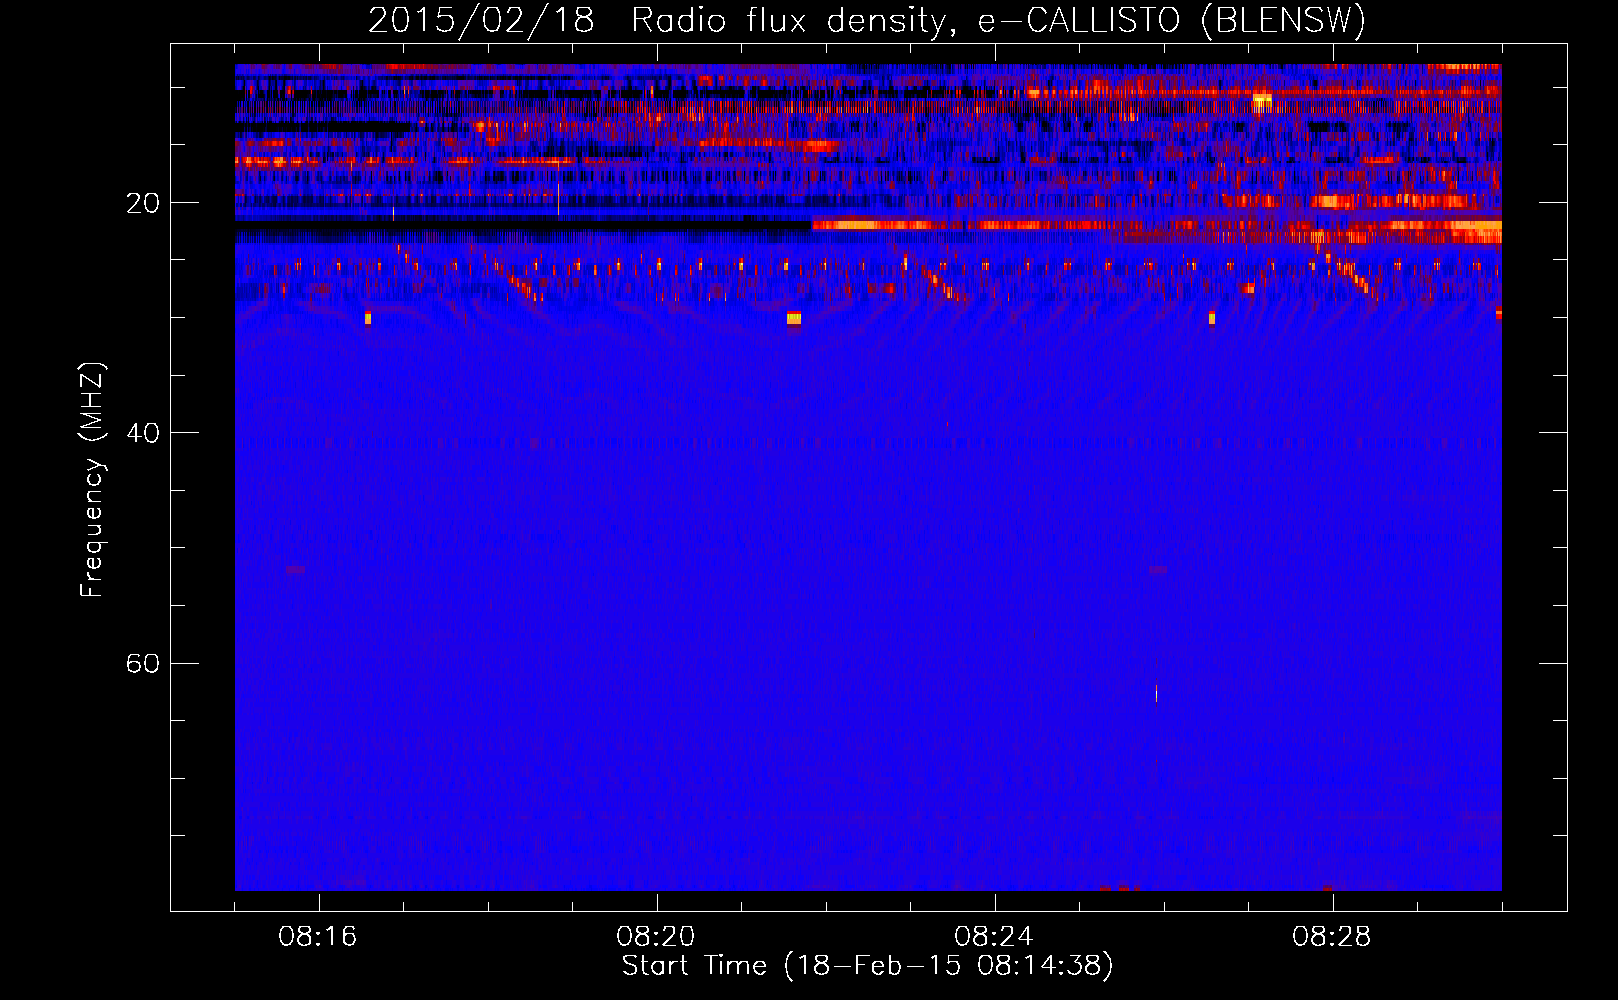Click the 60 MHz frequency tick label
This screenshot has height=1000, width=1618.
click(142, 663)
